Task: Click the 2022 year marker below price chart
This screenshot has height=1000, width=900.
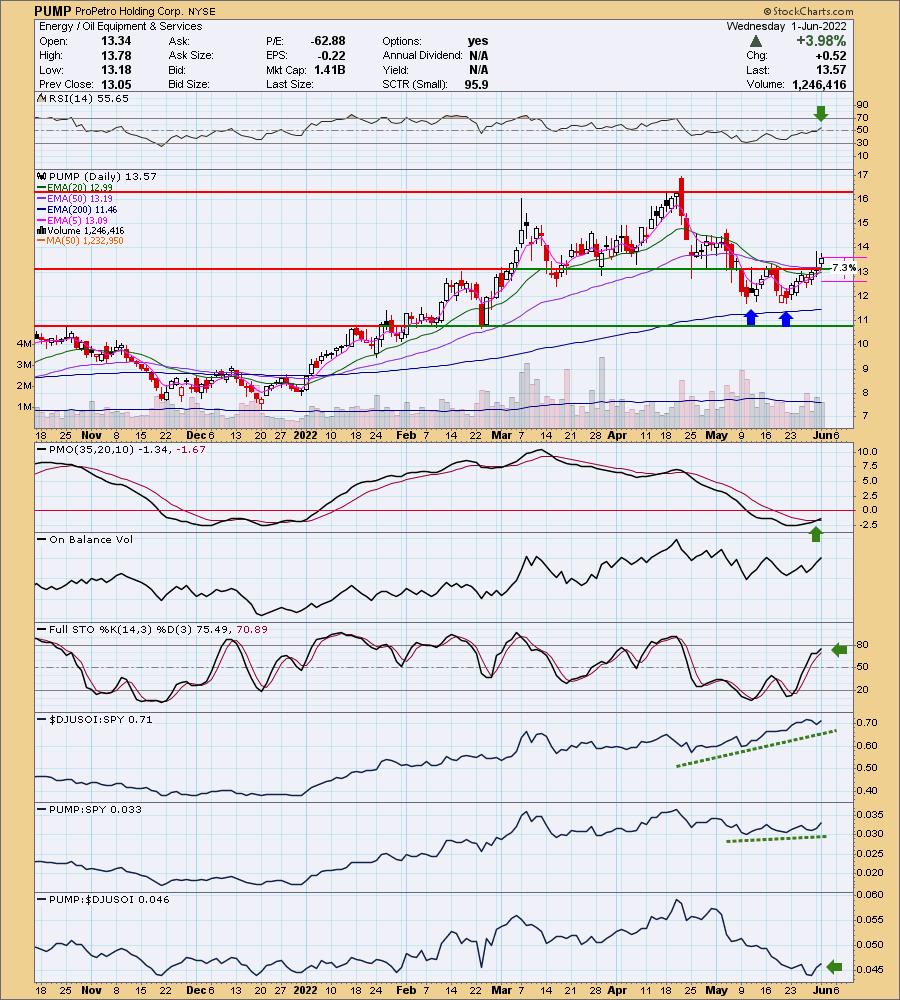Action: (305, 435)
